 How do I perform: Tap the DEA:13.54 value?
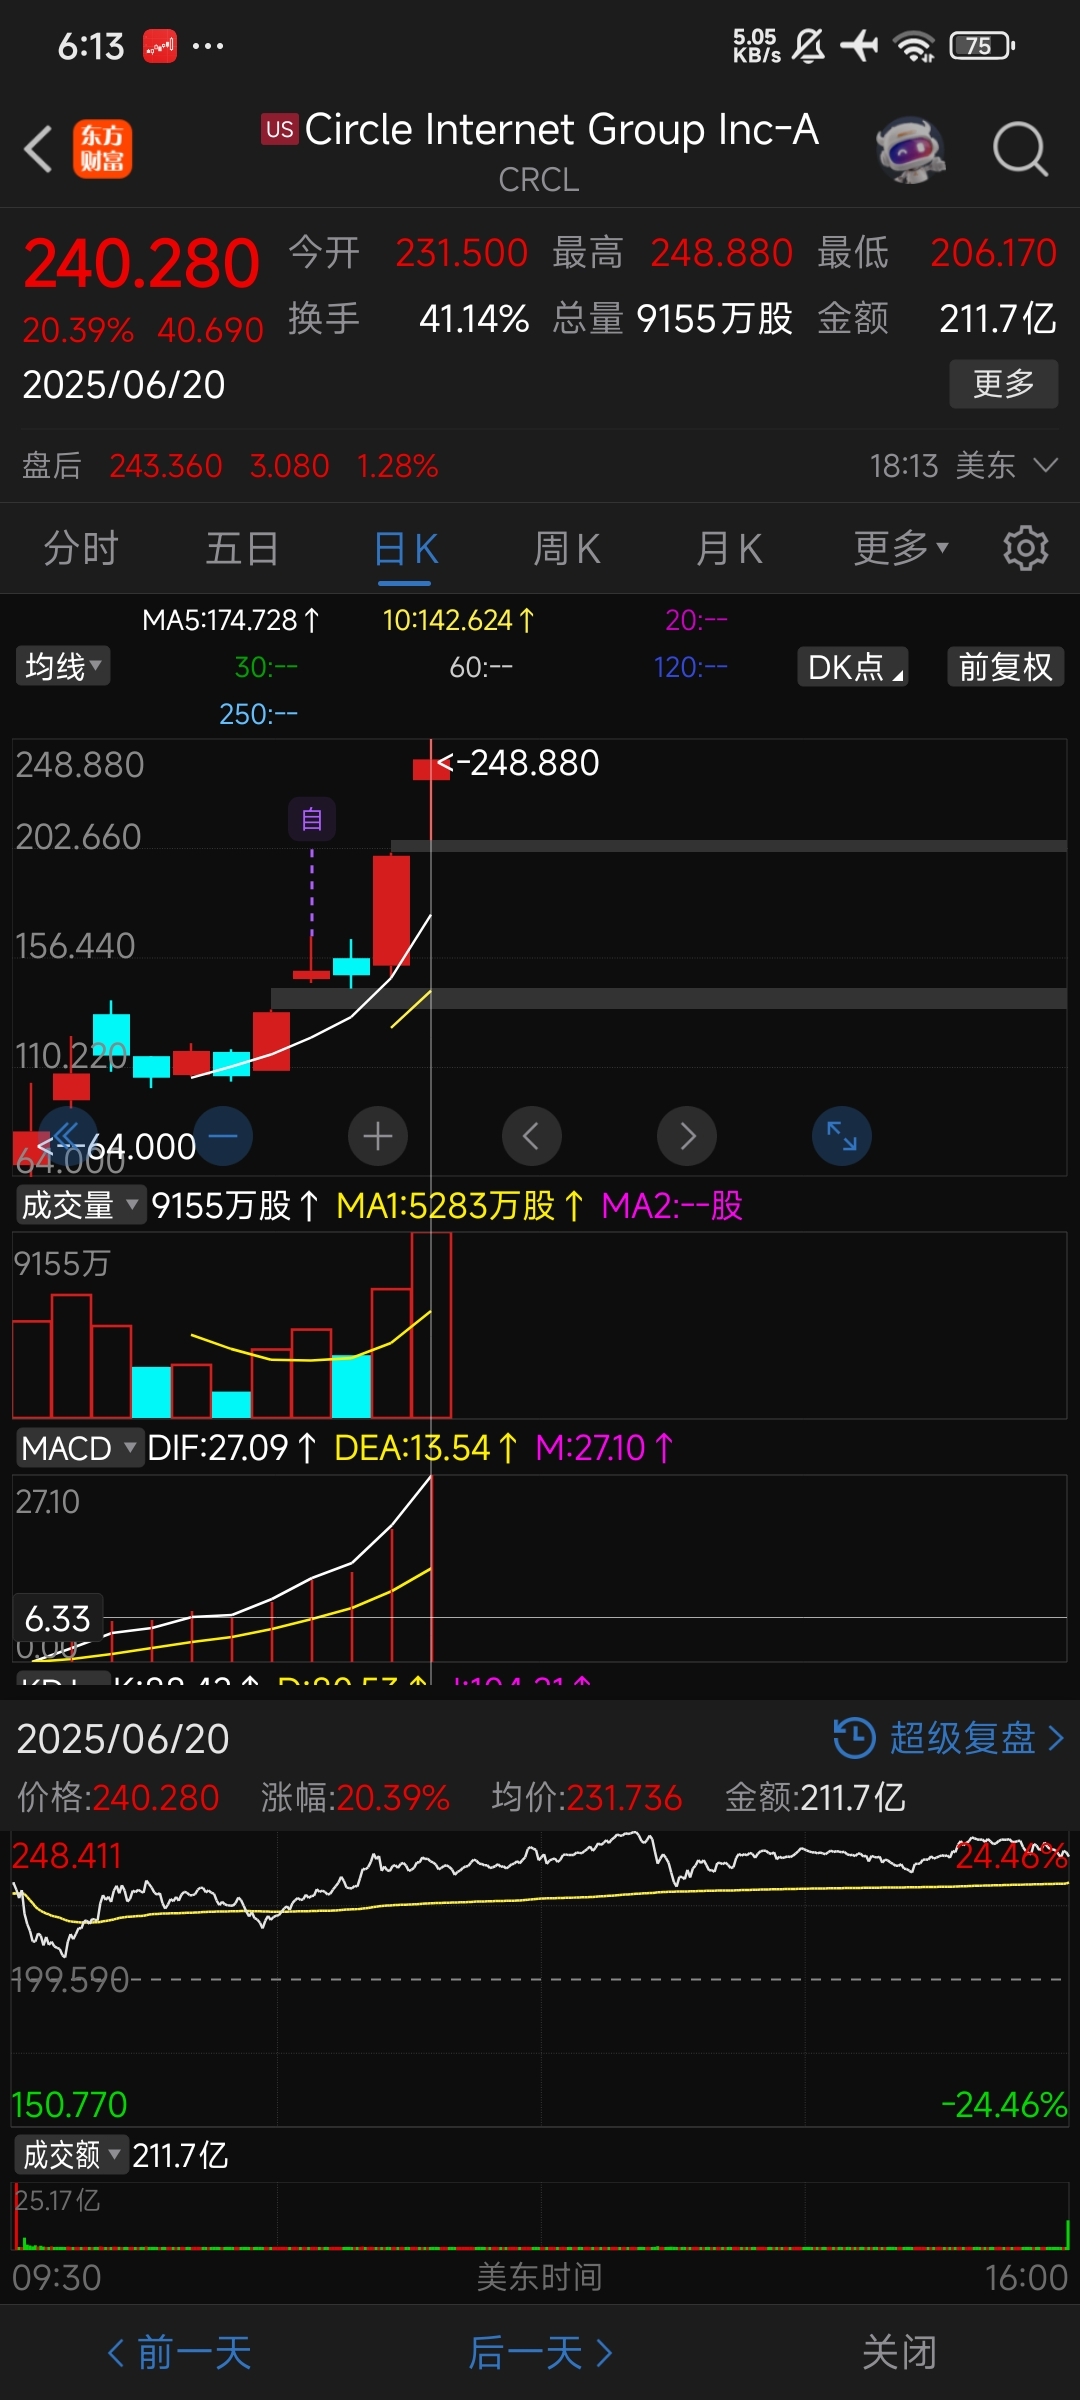coord(426,1448)
